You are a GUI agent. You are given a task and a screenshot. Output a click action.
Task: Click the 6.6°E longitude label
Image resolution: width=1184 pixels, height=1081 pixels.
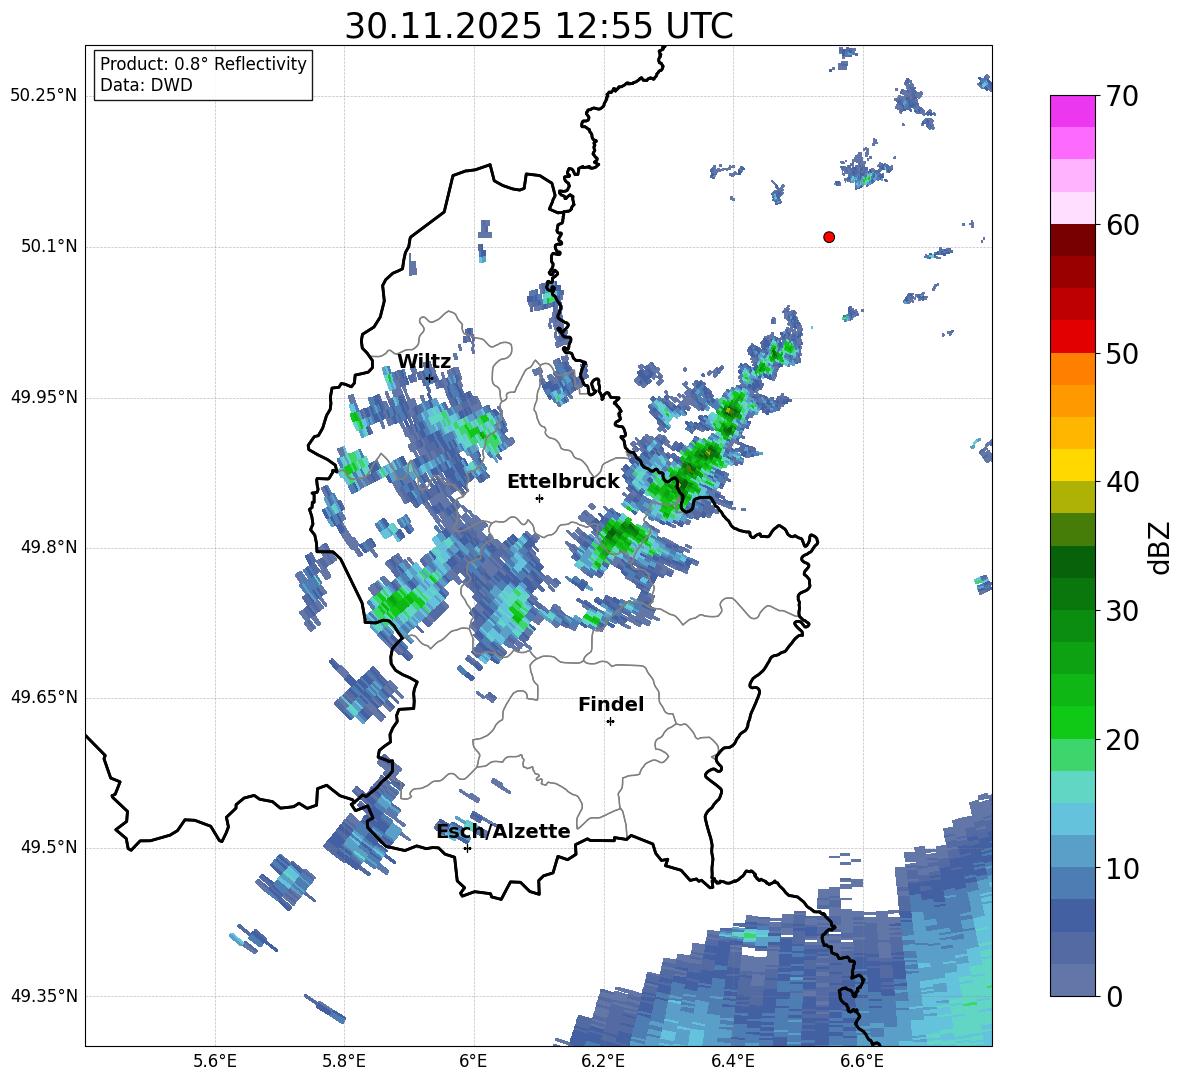tap(862, 1061)
